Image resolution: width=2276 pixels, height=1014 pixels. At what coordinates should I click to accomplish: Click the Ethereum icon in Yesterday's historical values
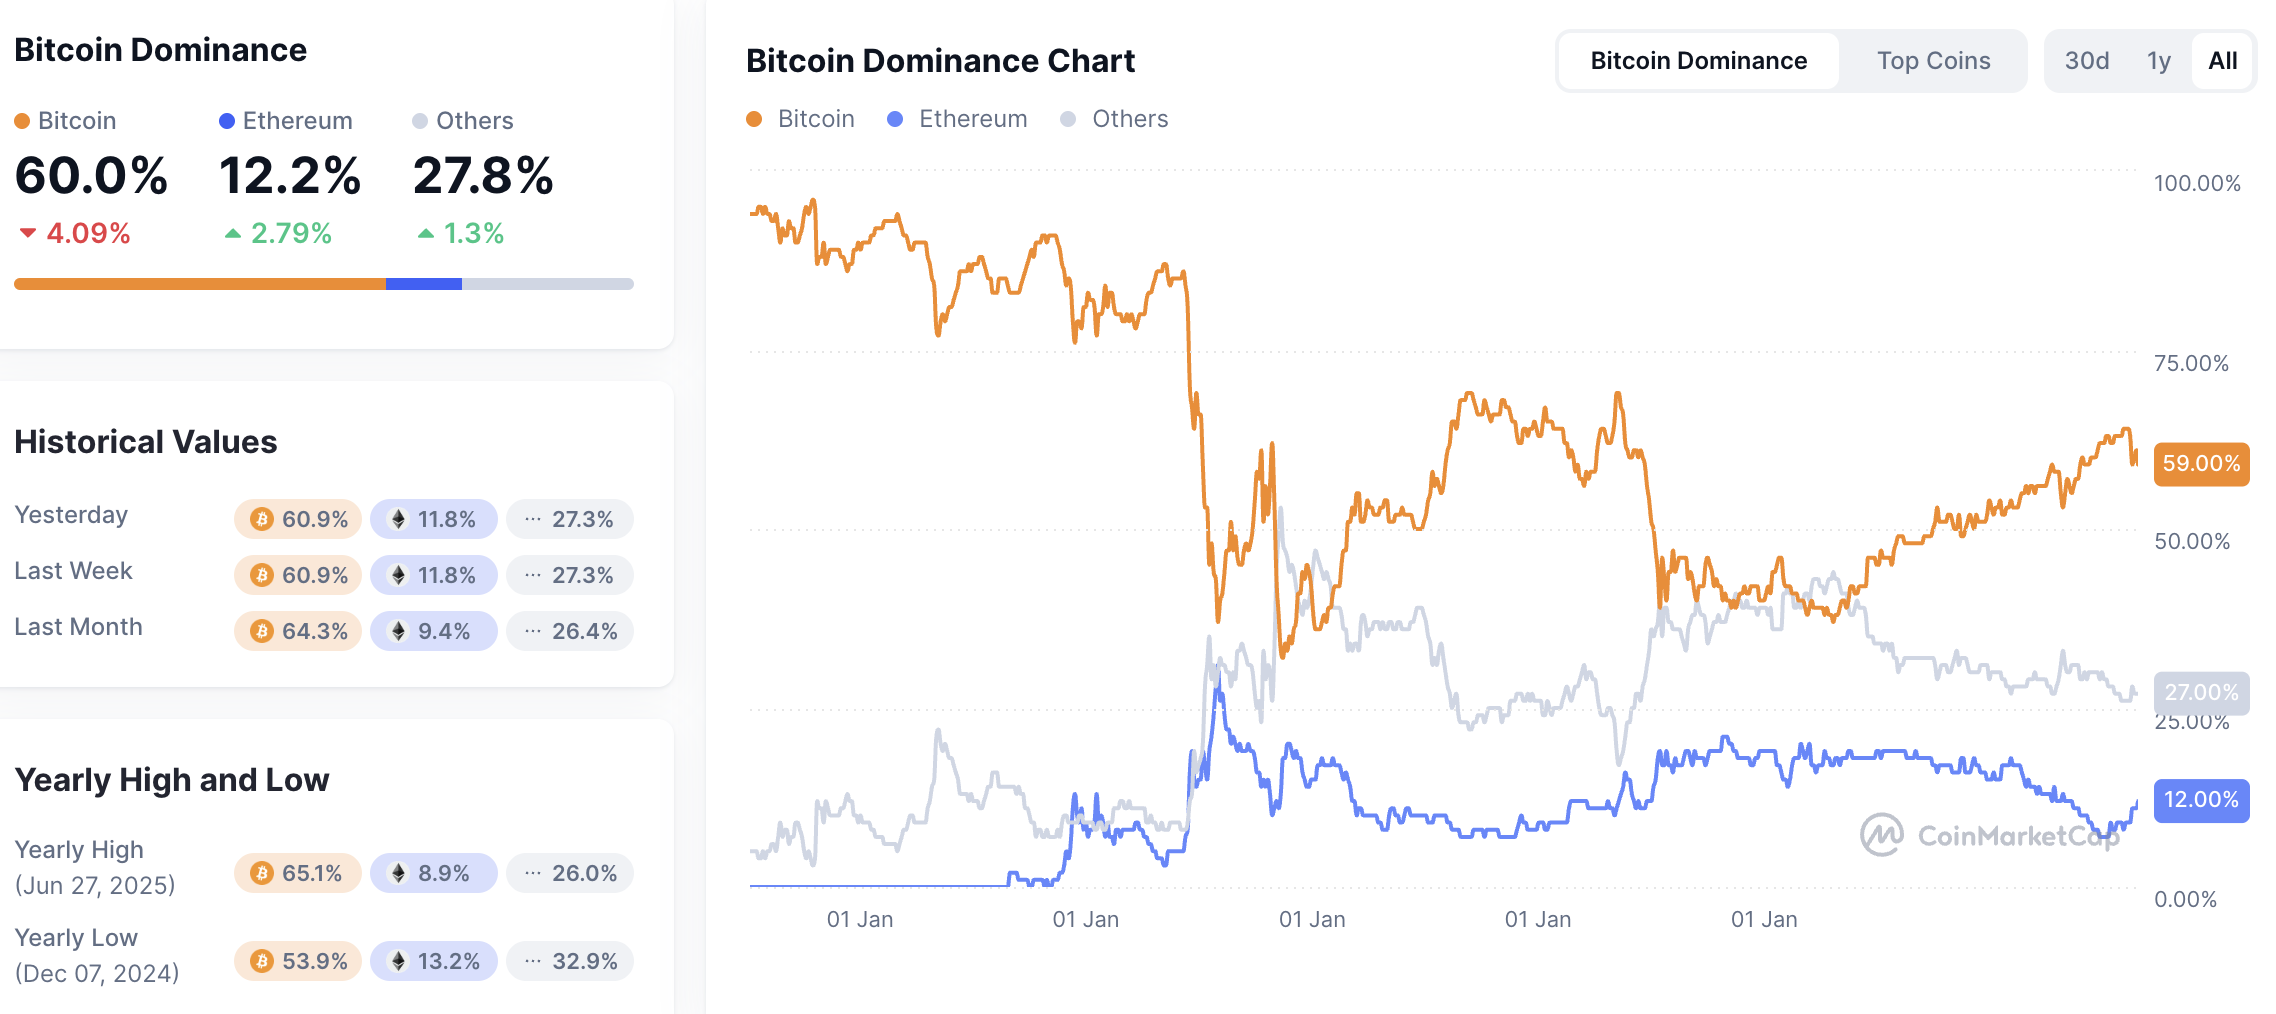(x=398, y=519)
